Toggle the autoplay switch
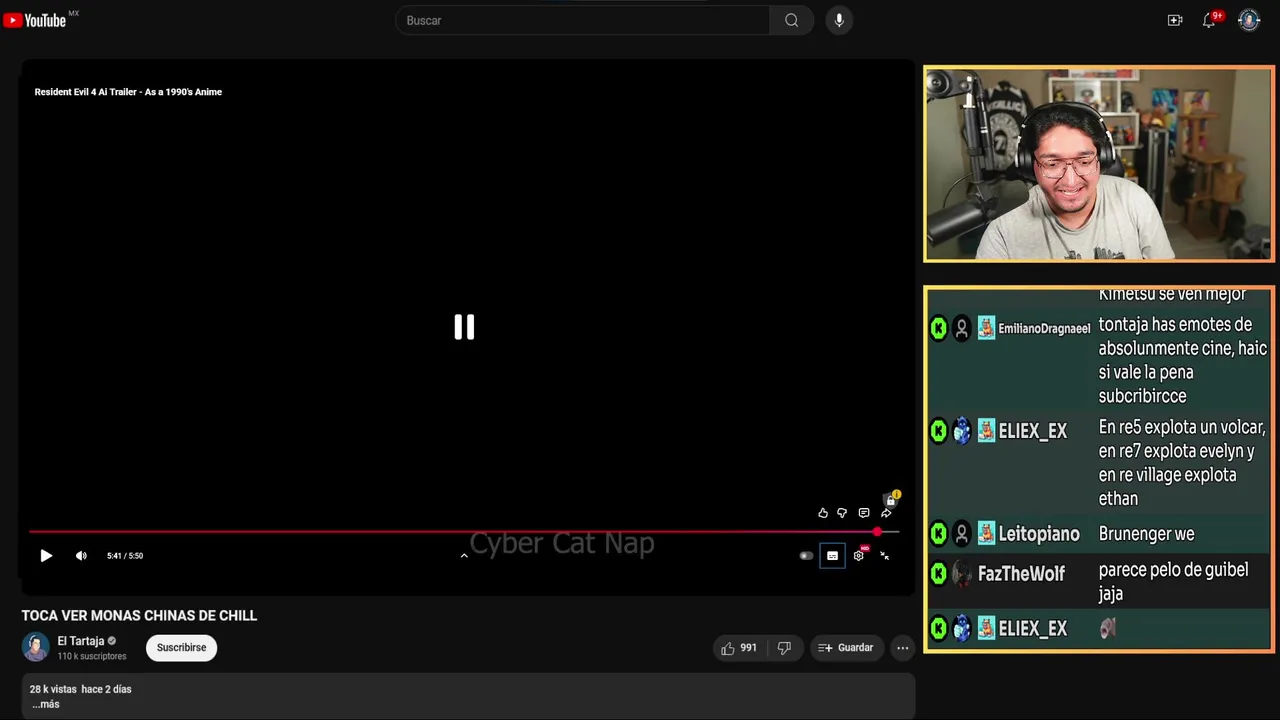The width and height of the screenshot is (1280, 720). pos(806,556)
